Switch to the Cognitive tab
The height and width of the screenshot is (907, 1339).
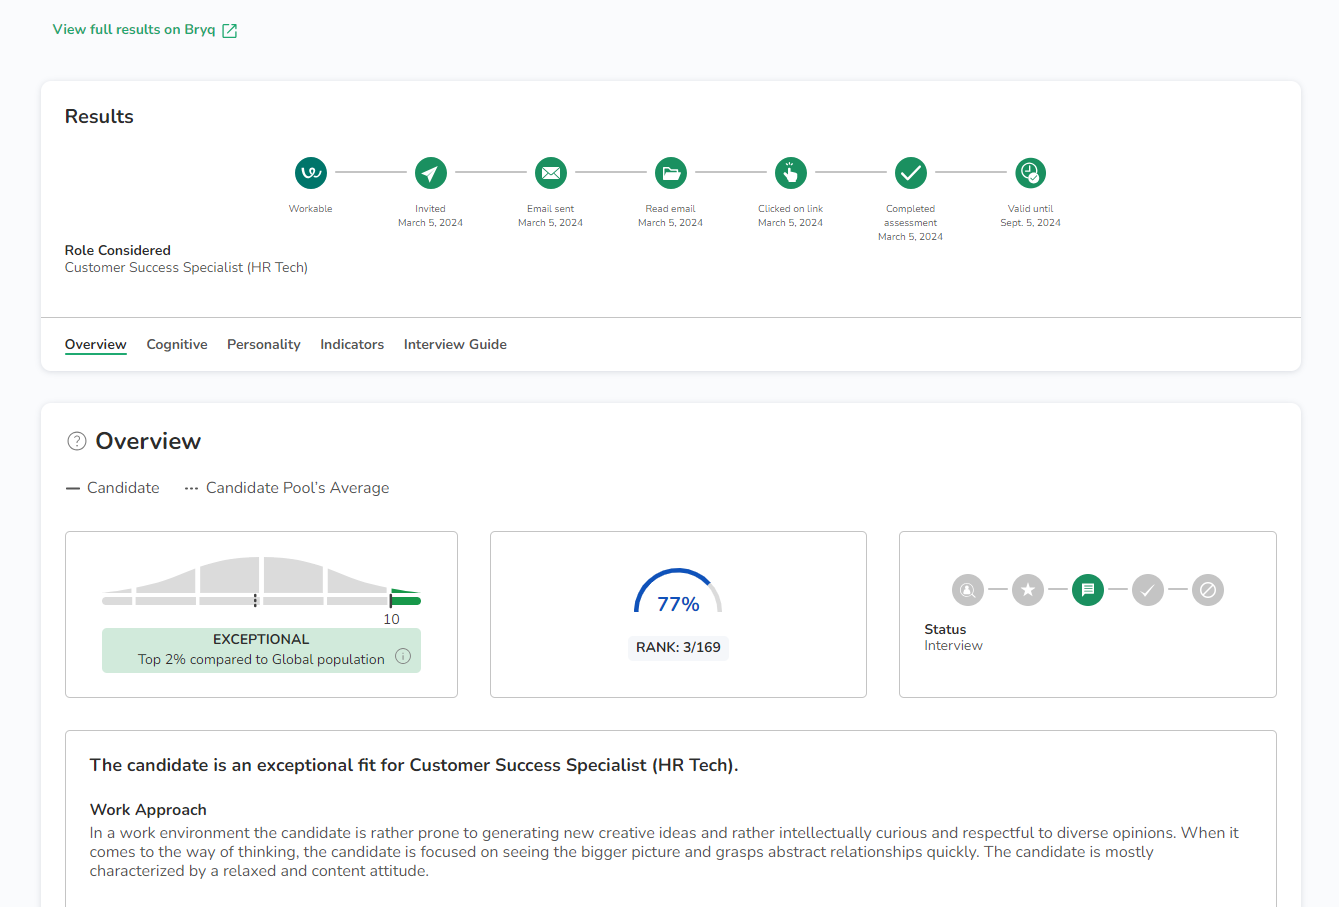point(177,344)
